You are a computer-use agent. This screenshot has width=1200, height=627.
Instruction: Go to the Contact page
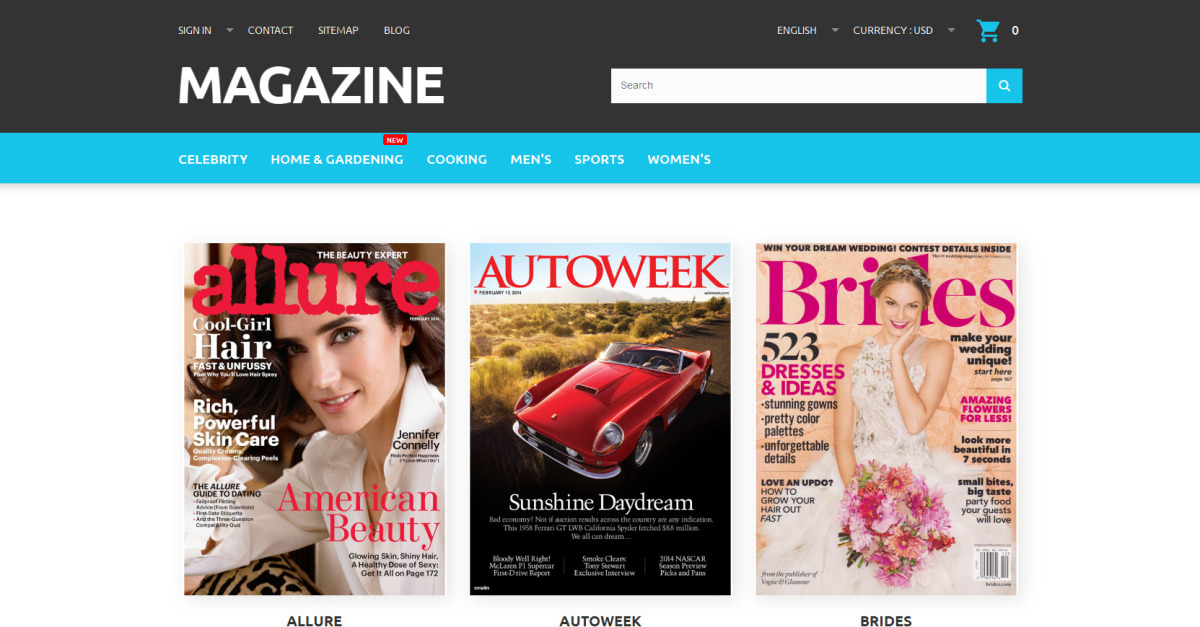270,30
